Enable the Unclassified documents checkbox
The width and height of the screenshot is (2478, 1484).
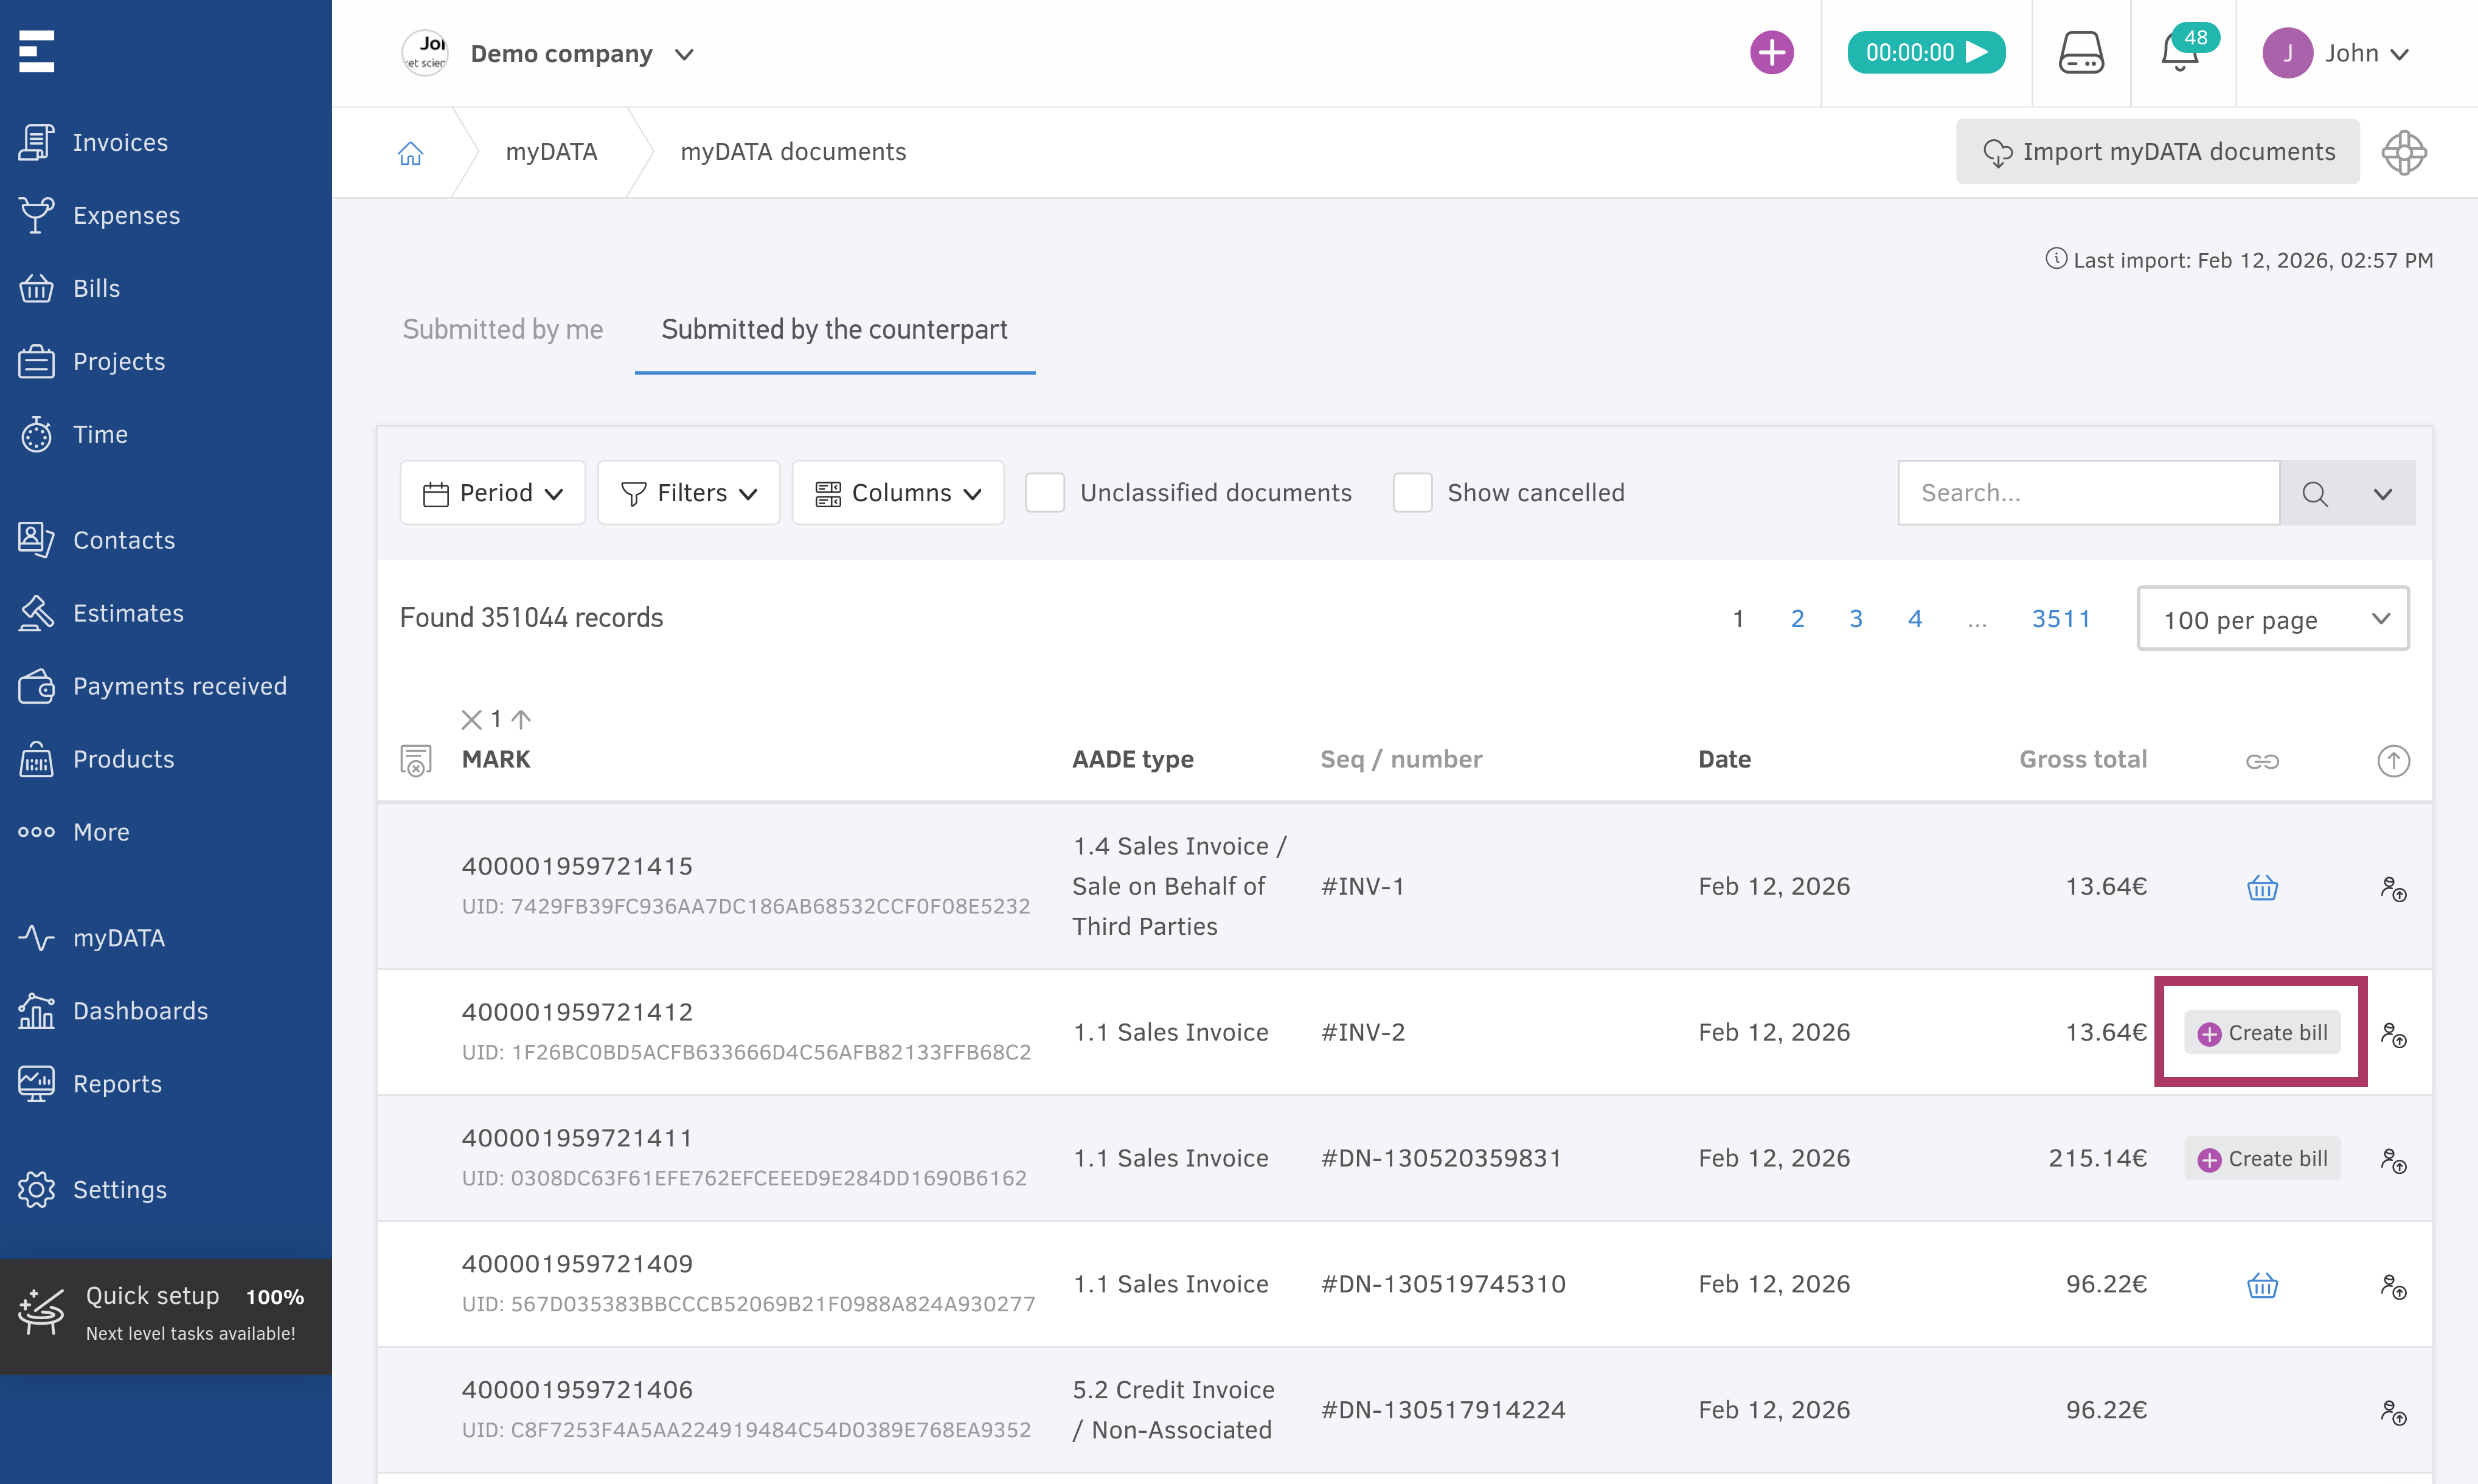point(1045,492)
